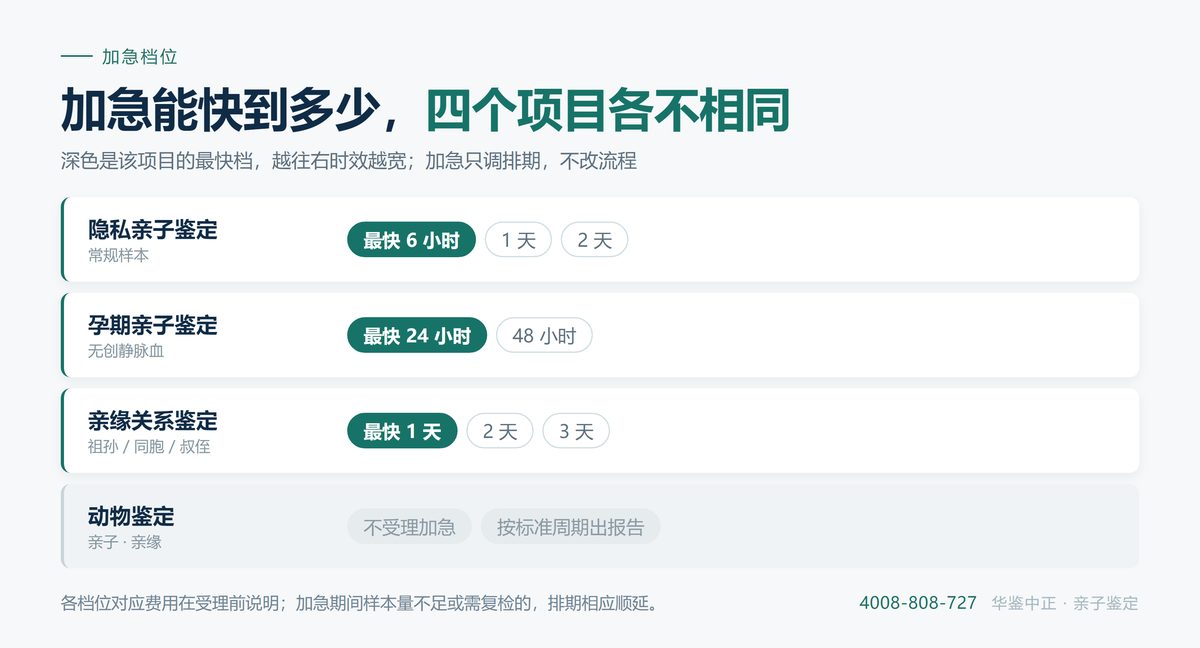Click the 华鉴中正 · 亲子鉴定 brand text
The width and height of the screenshot is (1200, 648).
[1065, 603]
